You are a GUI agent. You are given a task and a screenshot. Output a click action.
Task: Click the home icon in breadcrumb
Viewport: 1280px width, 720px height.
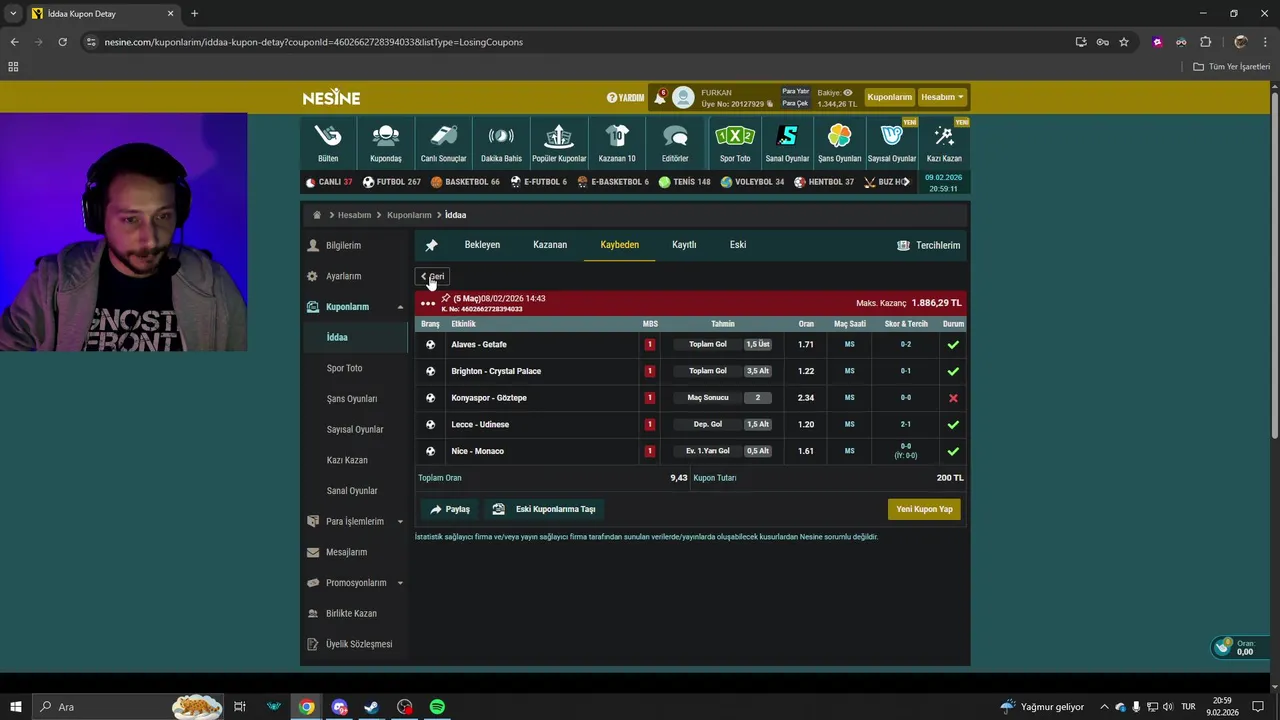317,215
